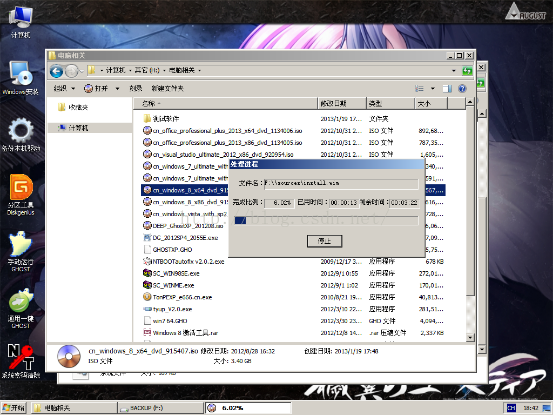Sort files by the Name column header

tap(225, 103)
